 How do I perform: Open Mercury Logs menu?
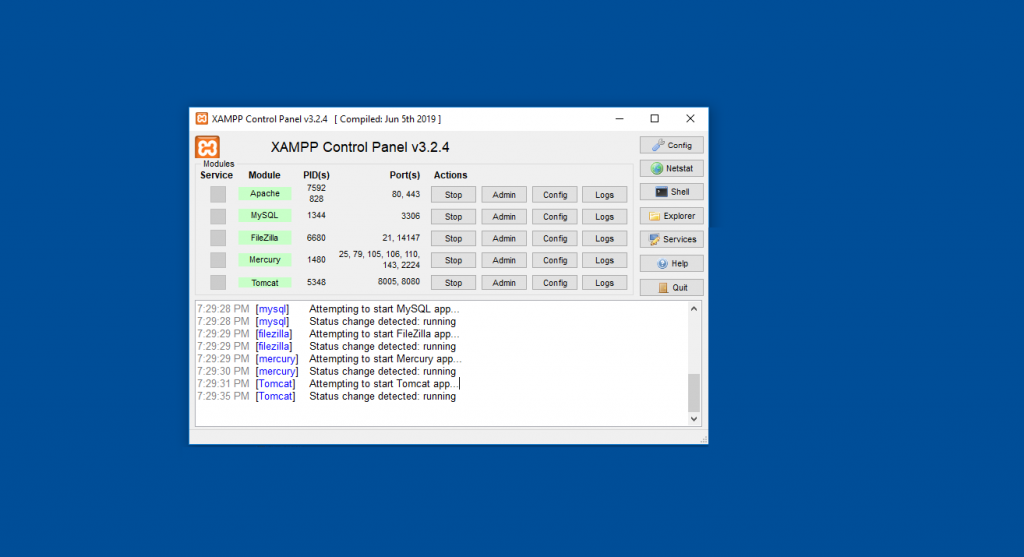(605, 260)
